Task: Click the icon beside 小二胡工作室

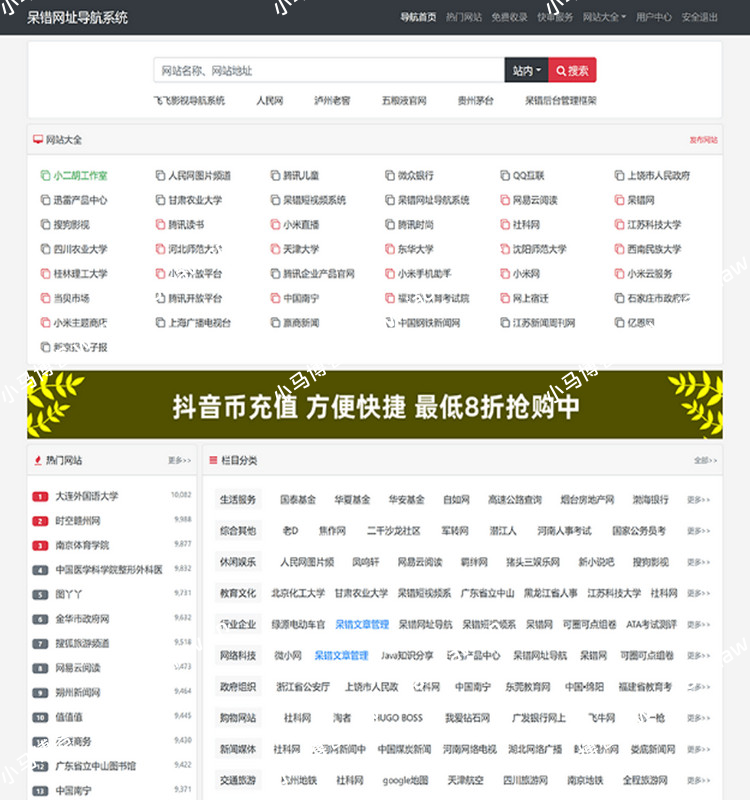Action: (45, 175)
